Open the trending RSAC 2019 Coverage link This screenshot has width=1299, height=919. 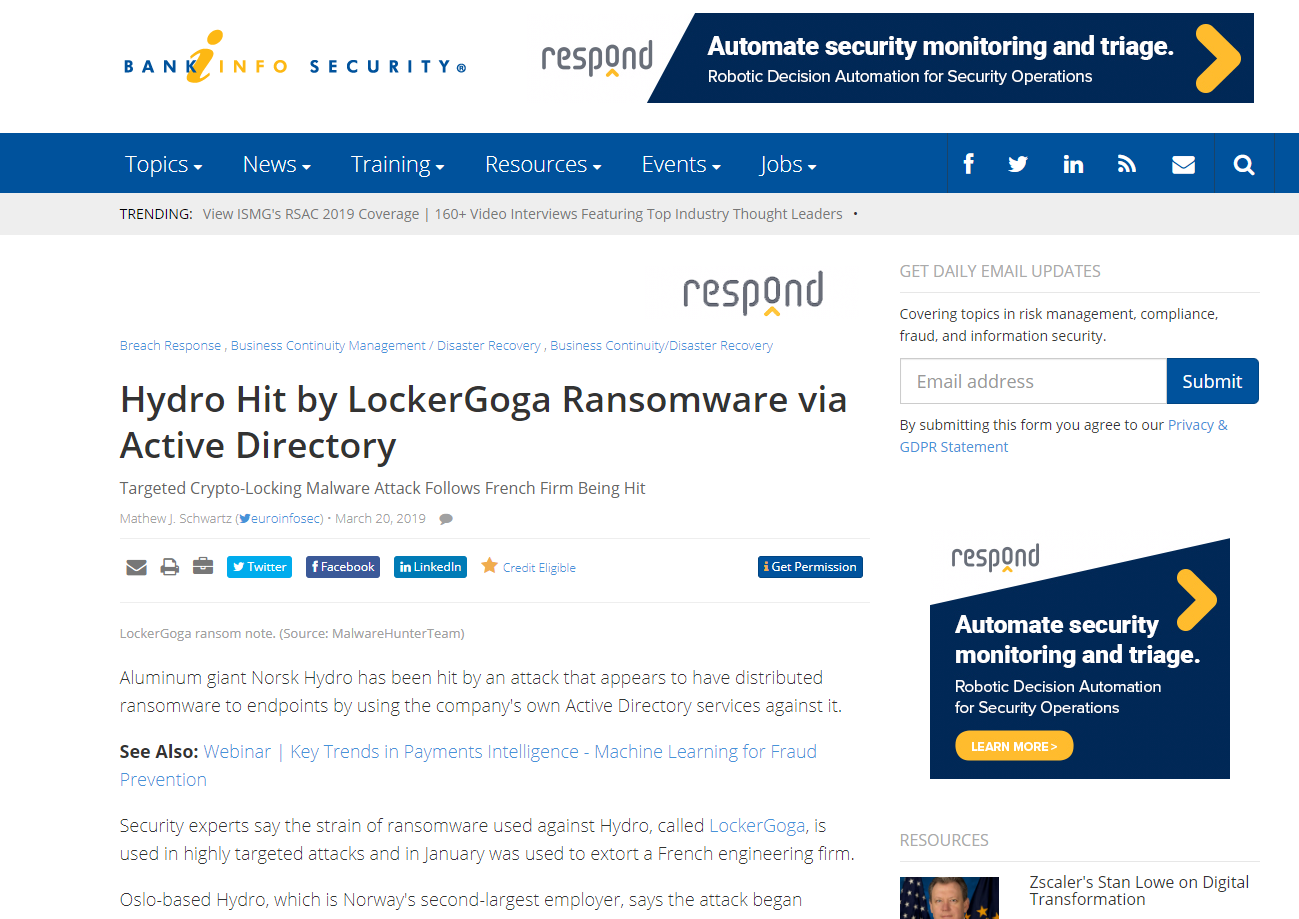pyautogui.click(x=523, y=214)
